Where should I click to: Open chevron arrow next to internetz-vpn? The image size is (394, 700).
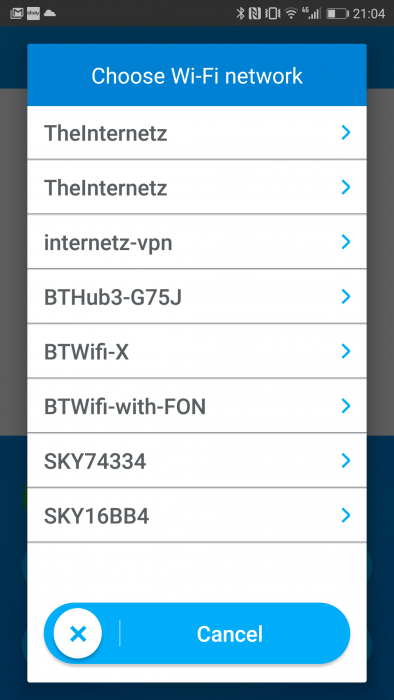(345, 242)
